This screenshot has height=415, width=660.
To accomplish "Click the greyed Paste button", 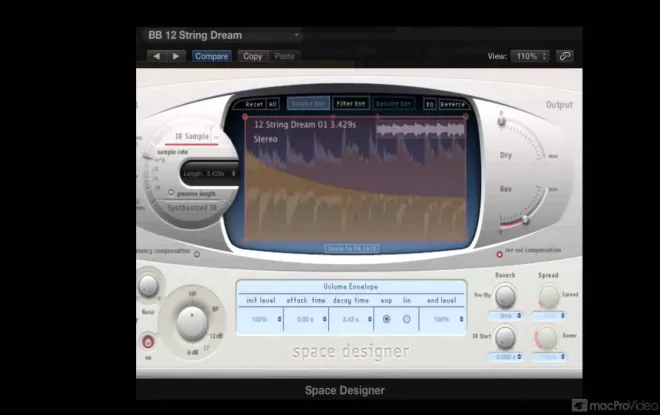I will coord(285,56).
